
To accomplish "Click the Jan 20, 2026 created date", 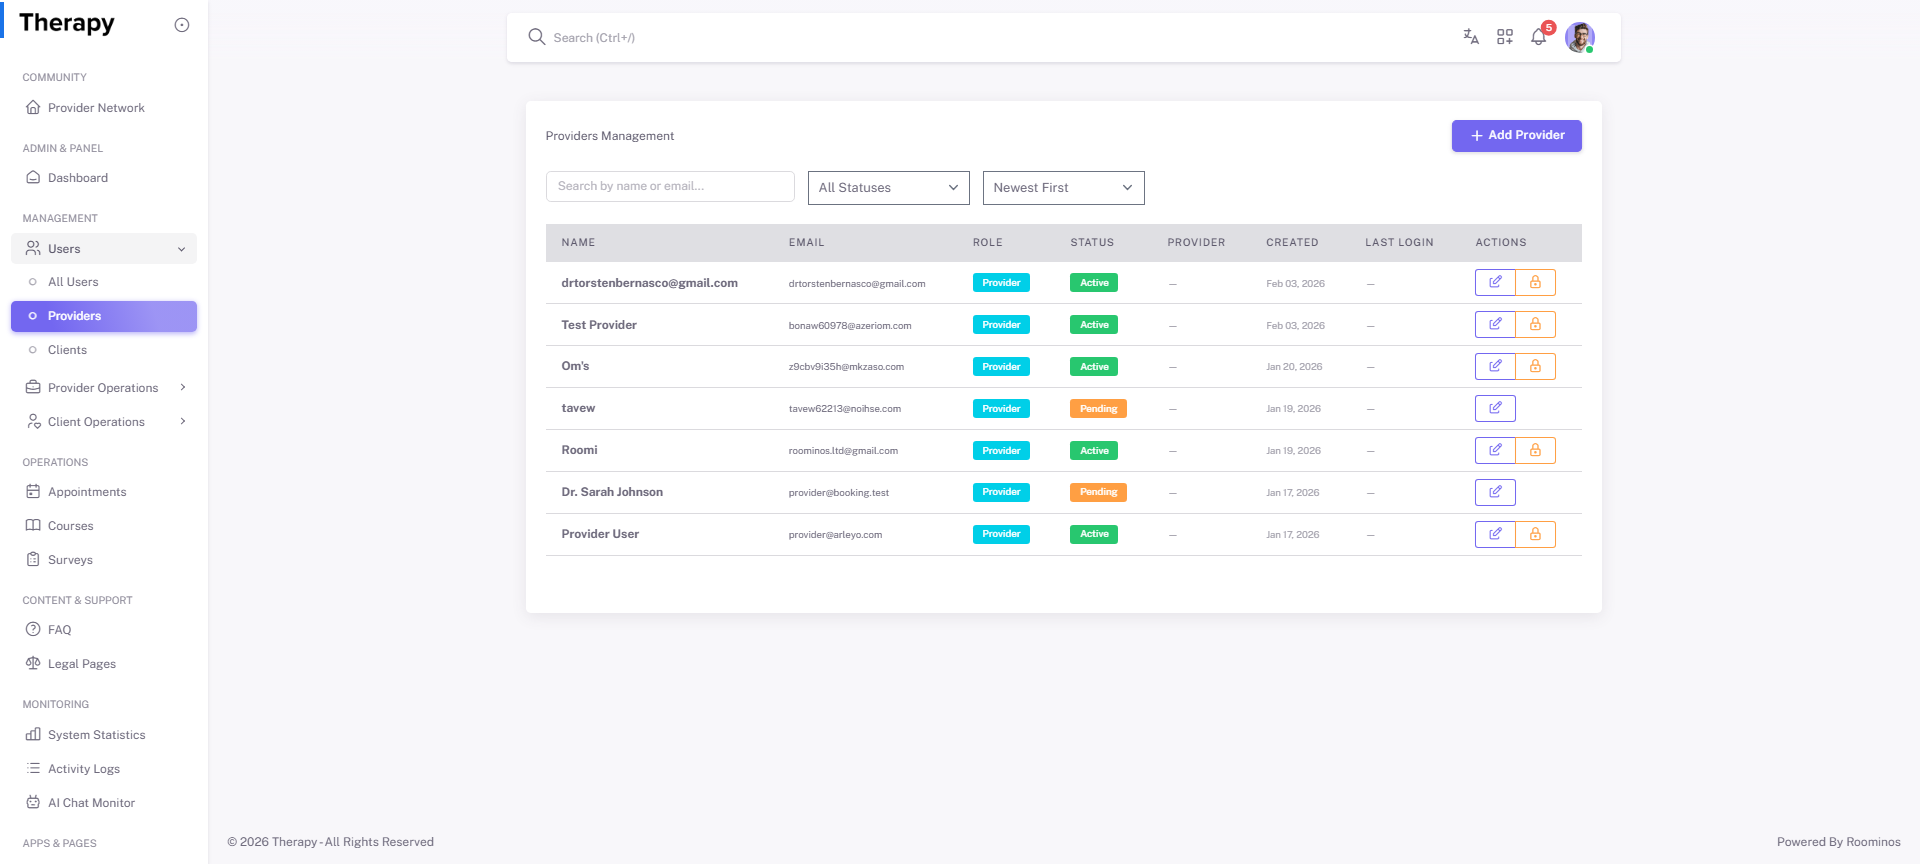I will coord(1294,367).
